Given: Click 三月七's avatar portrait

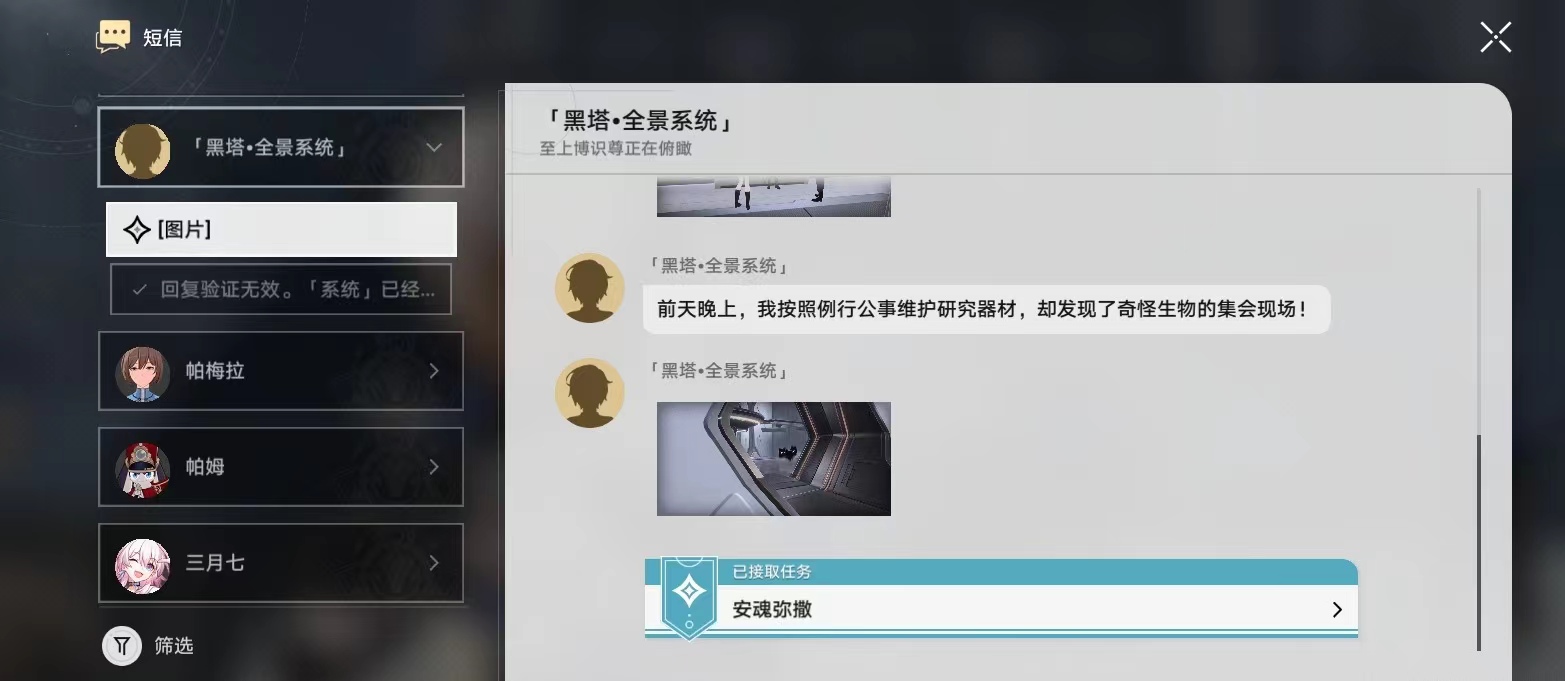Looking at the screenshot, I should click(x=142, y=564).
